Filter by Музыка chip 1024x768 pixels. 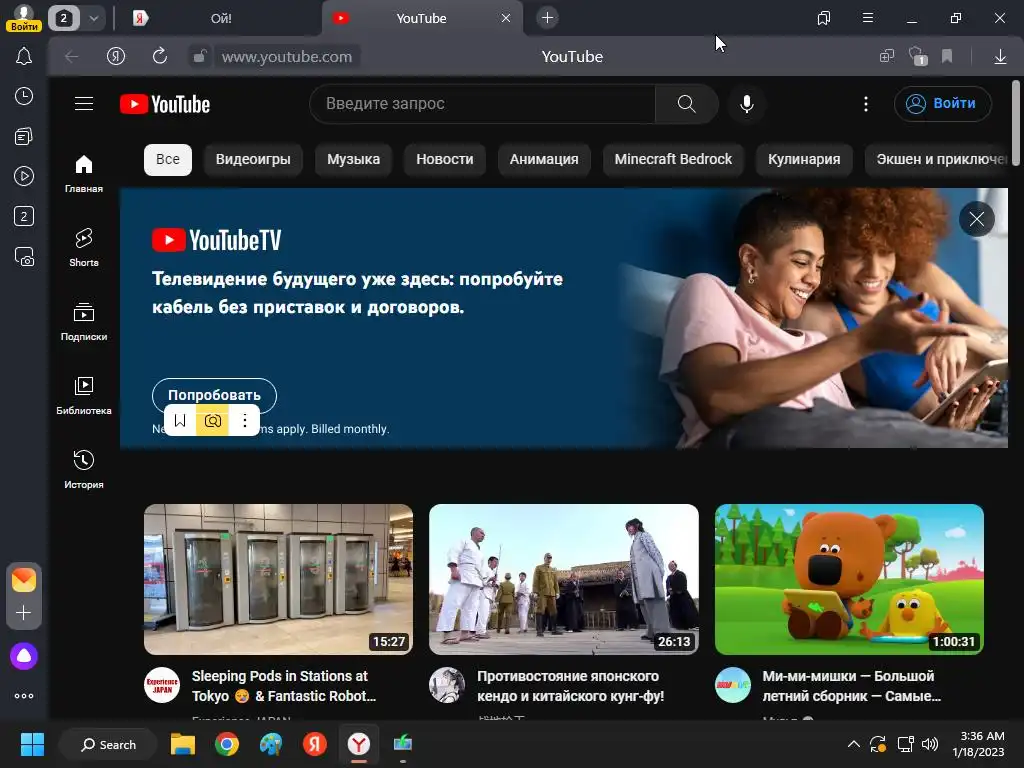353,159
